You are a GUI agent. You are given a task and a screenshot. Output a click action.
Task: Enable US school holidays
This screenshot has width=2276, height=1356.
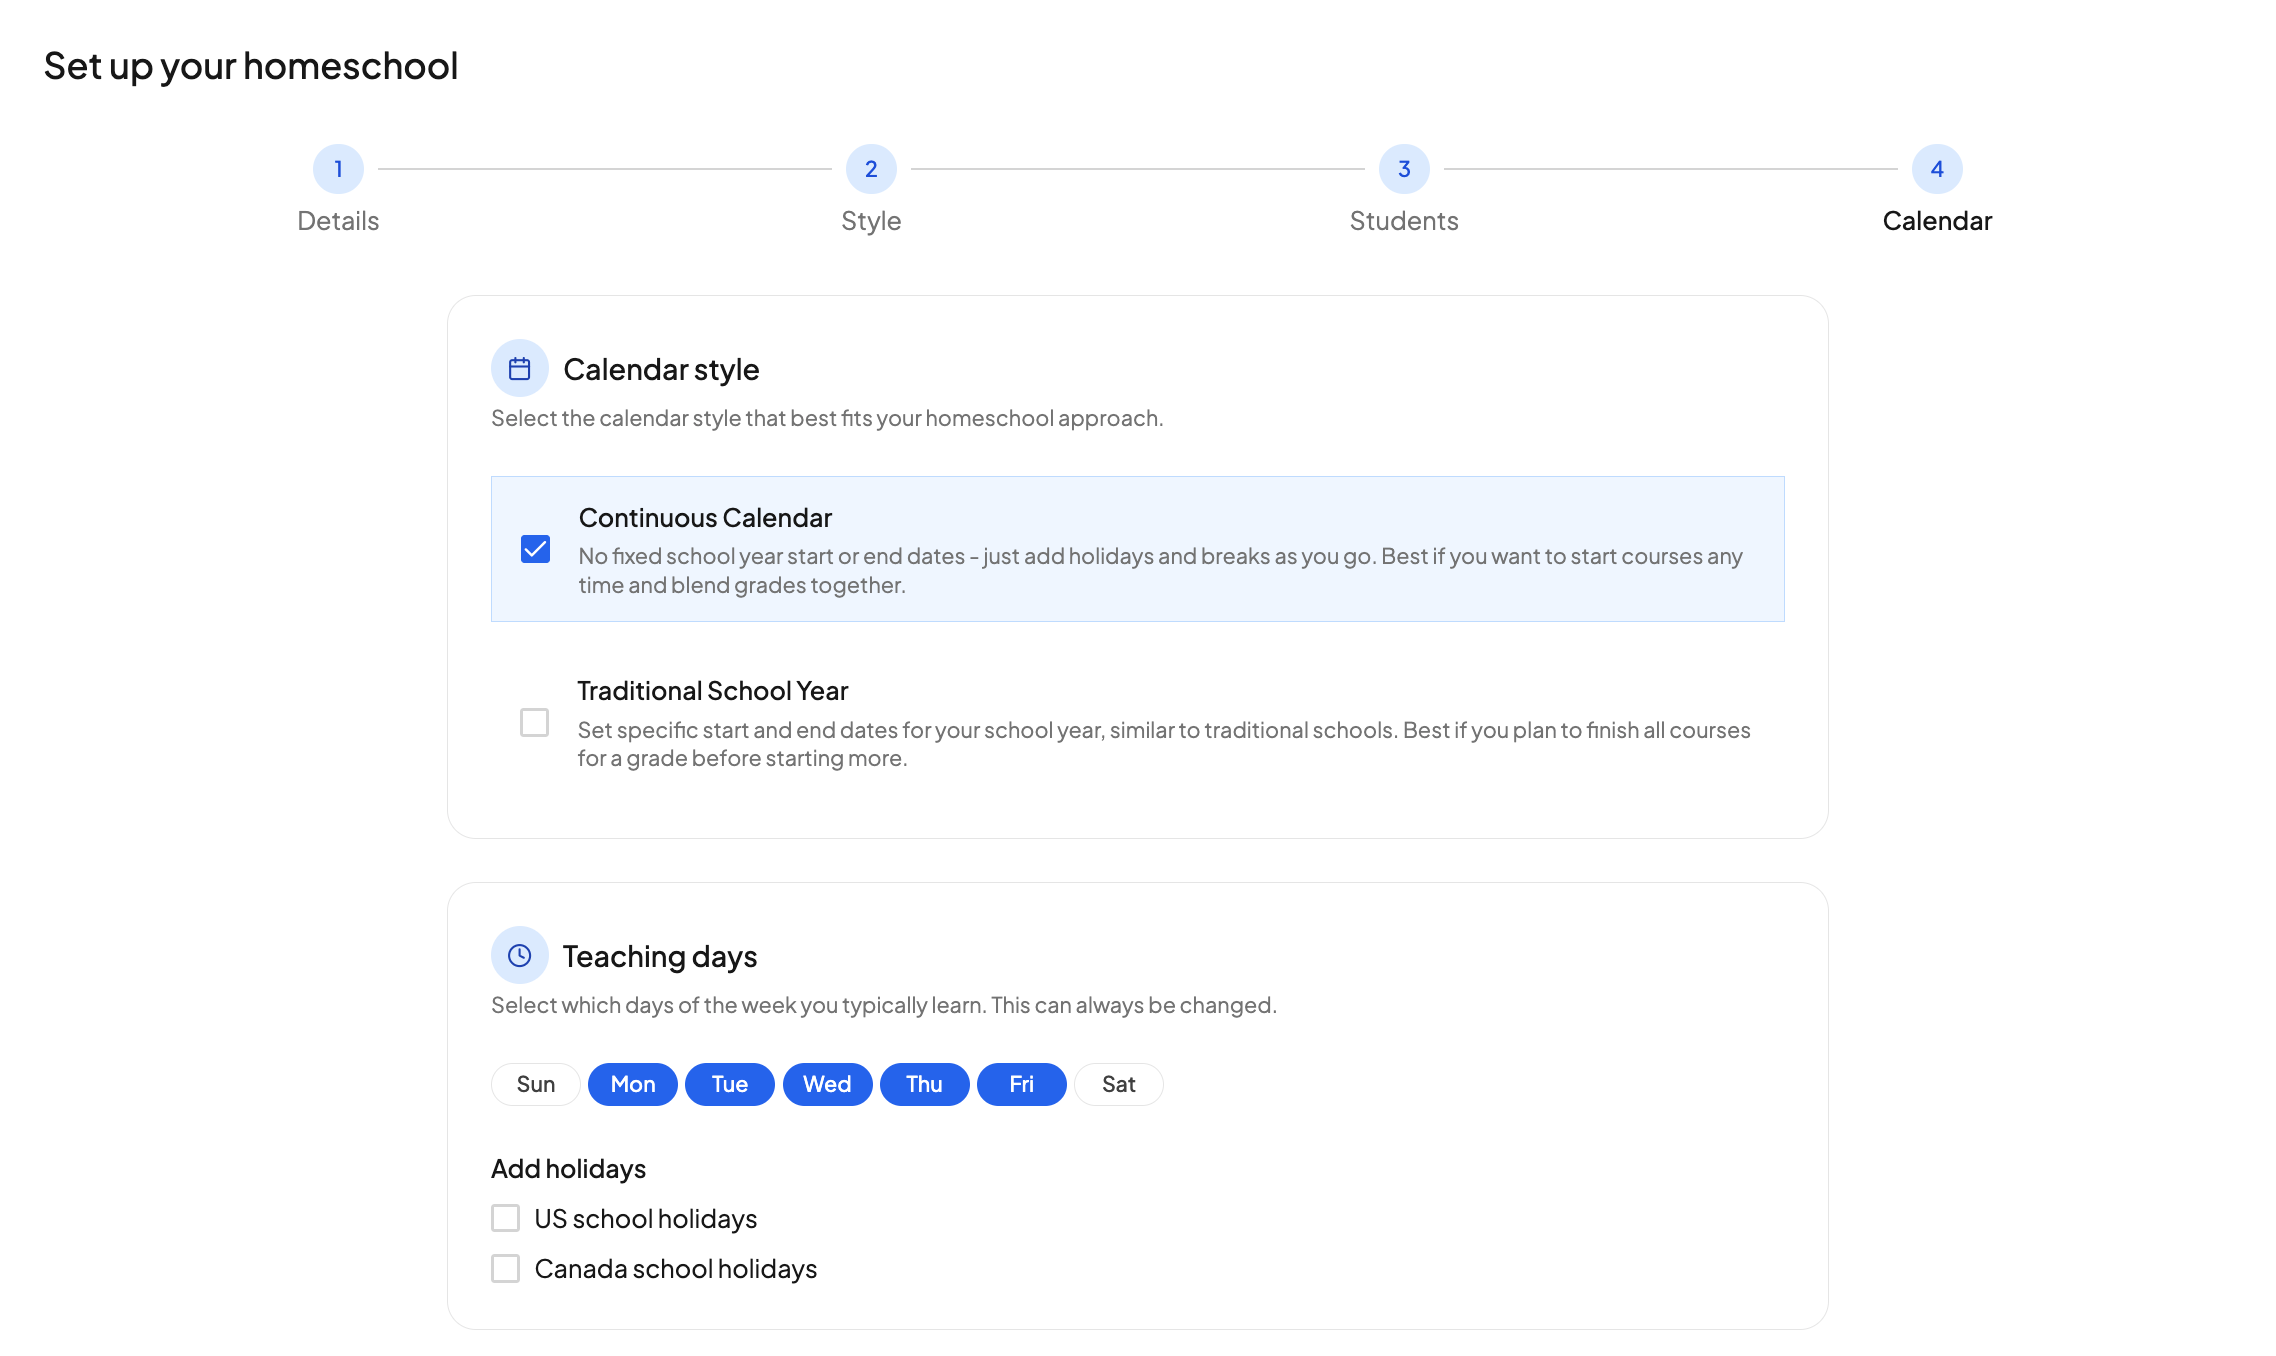click(506, 1218)
